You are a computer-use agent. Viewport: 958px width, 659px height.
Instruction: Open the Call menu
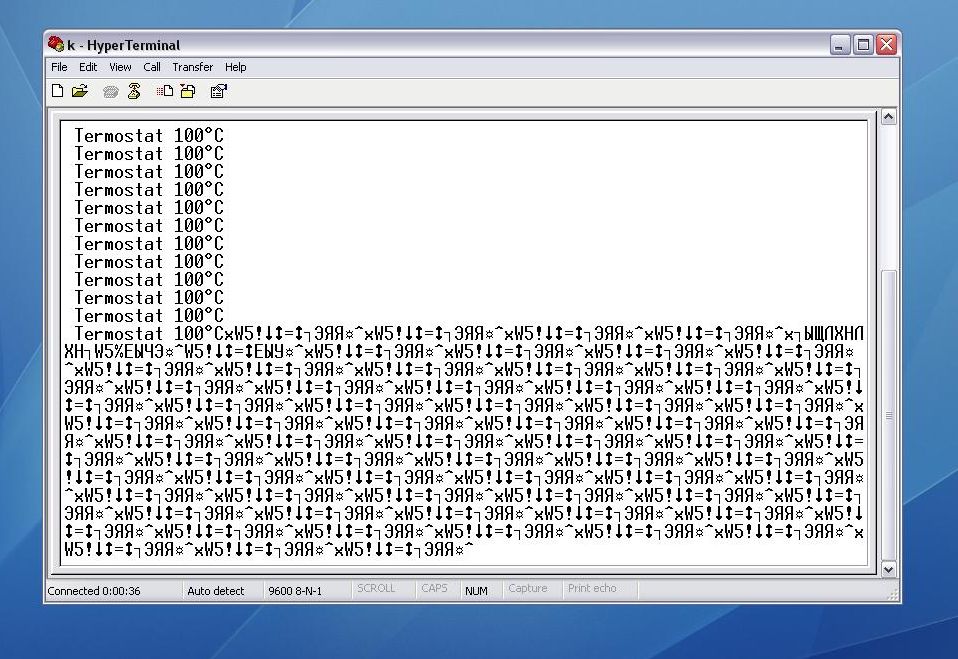coord(152,67)
